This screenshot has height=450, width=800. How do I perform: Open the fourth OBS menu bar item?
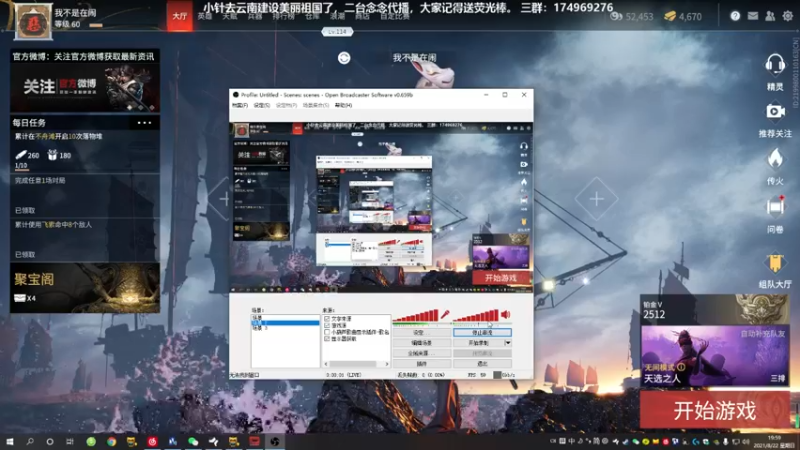click(316, 105)
